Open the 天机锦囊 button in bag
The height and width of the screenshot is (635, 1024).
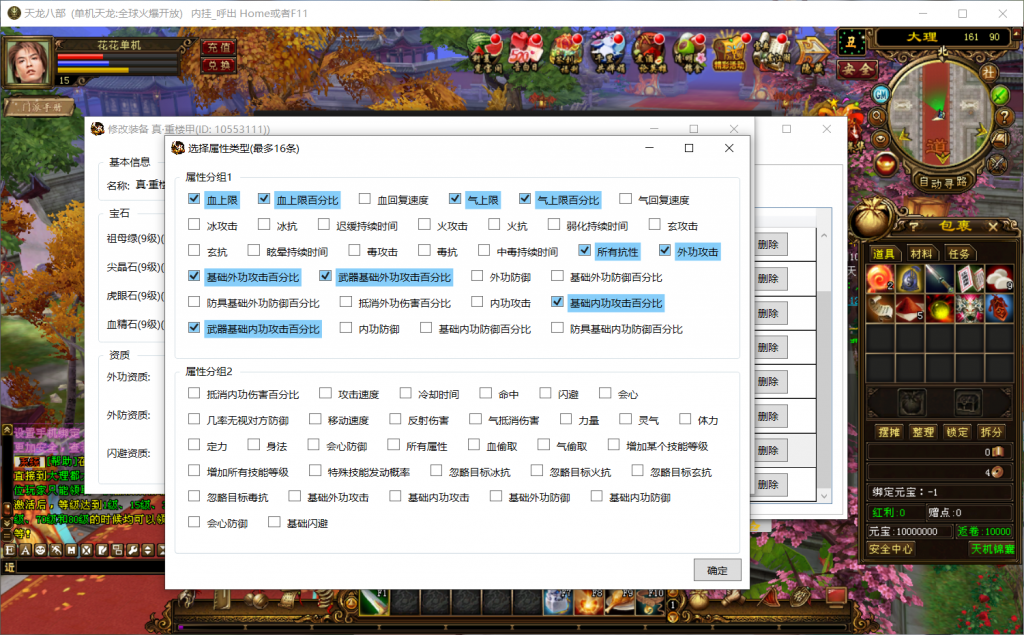pyautogui.click(x=993, y=549)
